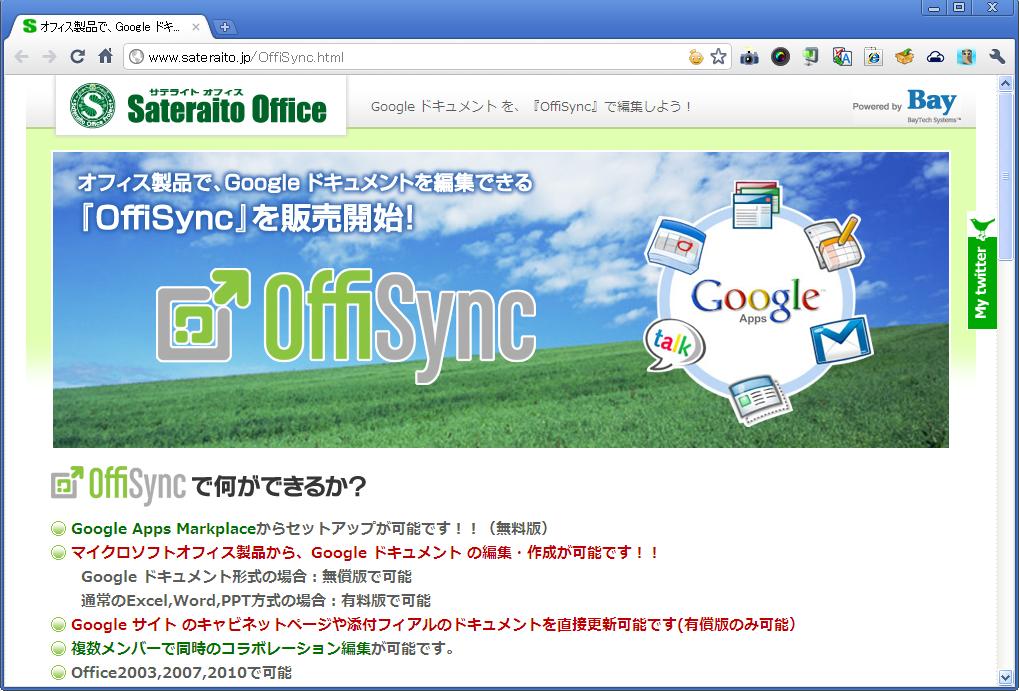Click the Google Talk bubble icon

click(674, 345)
